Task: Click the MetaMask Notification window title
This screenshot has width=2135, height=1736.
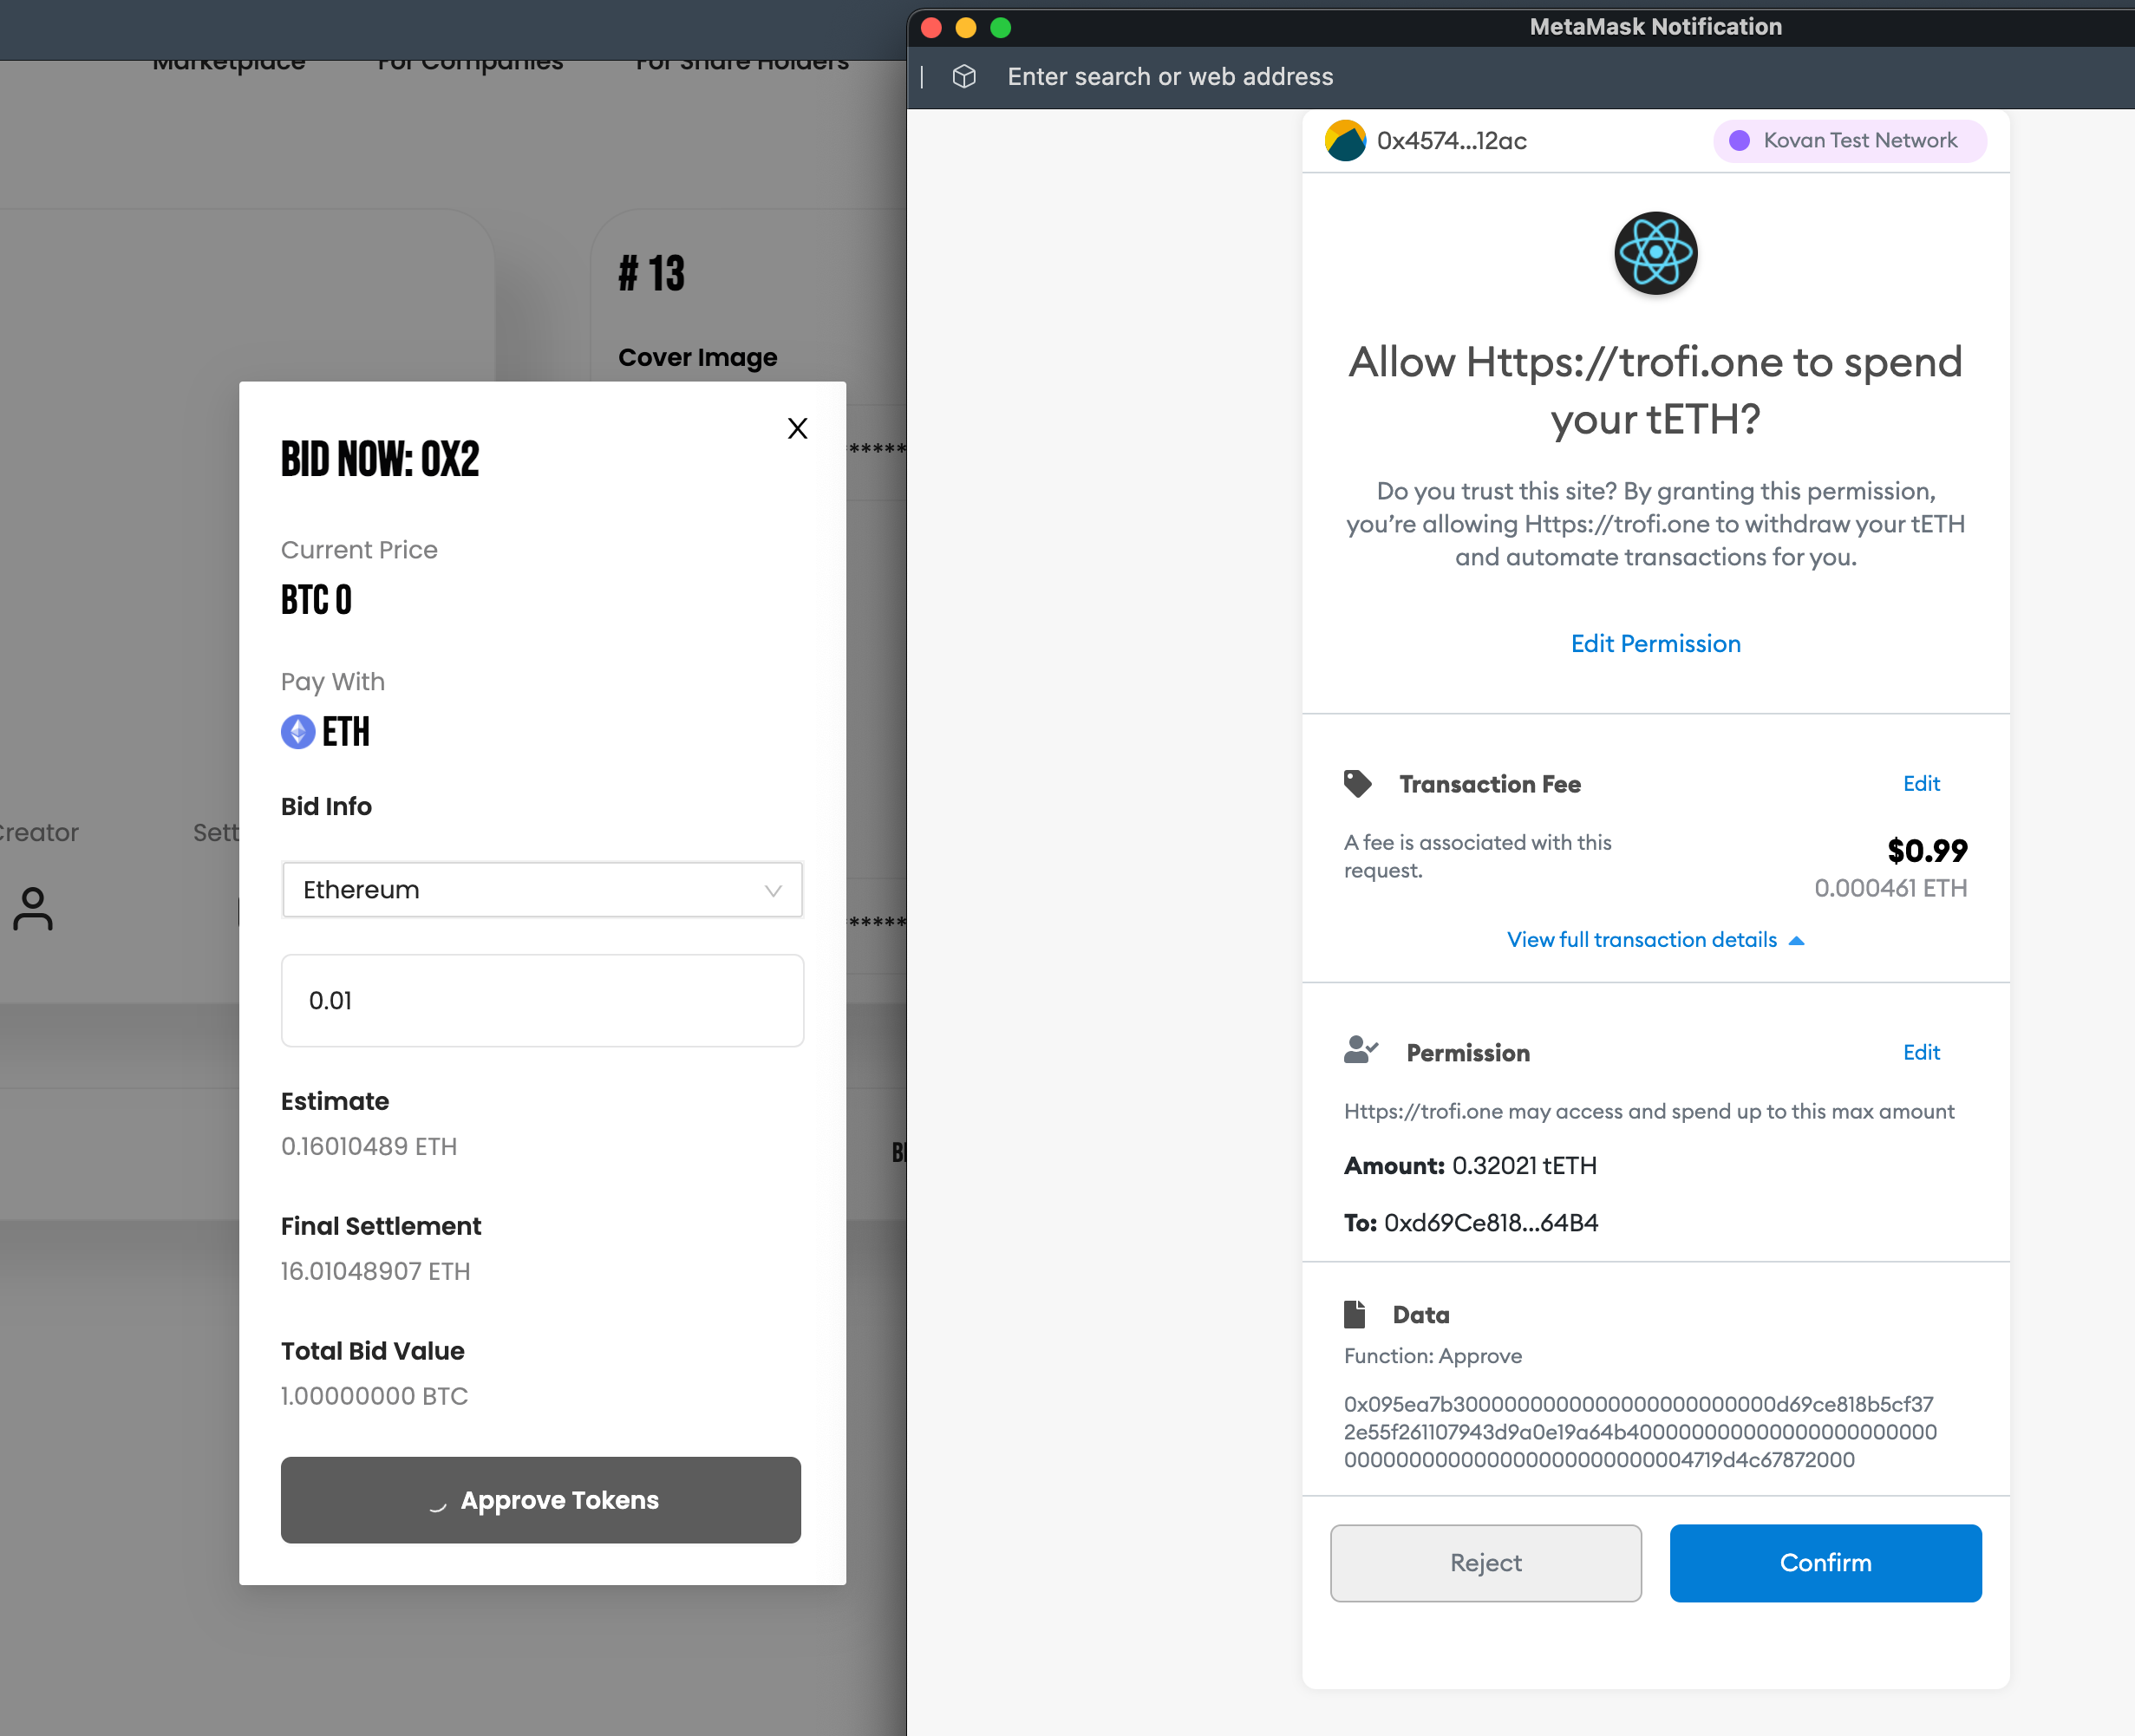Action: point(1655,27)
